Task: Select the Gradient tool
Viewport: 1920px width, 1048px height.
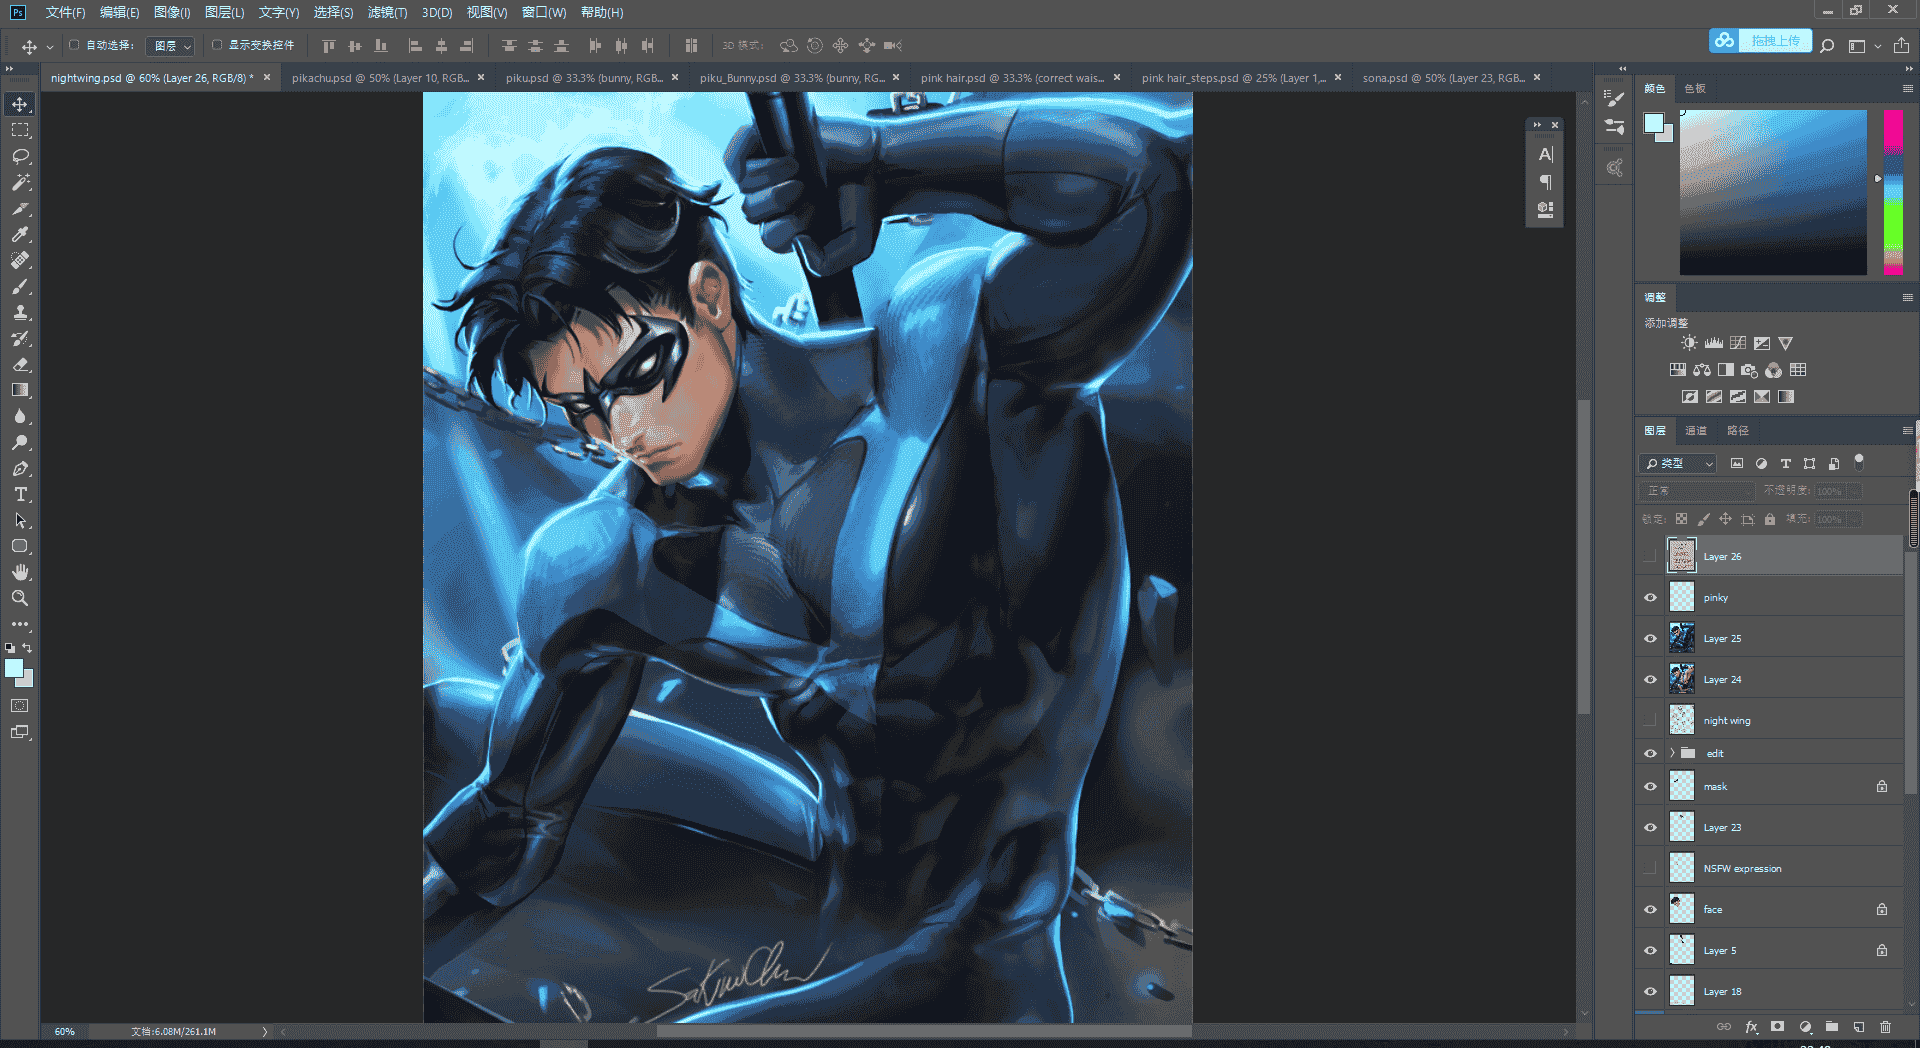Action: click(20, 390)
